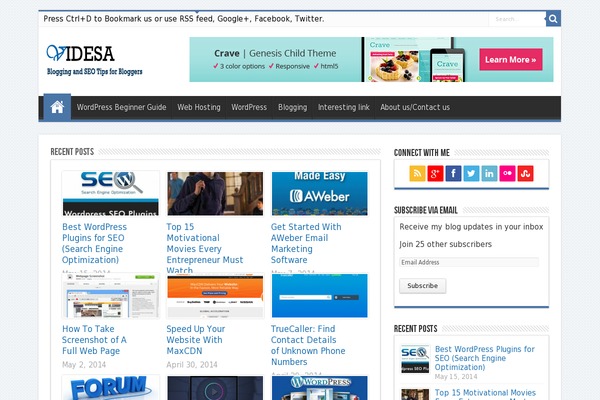Click the sidebar 'May 15, 2014' date
This screenshot has height=400, width=600.
pos(456,377)
